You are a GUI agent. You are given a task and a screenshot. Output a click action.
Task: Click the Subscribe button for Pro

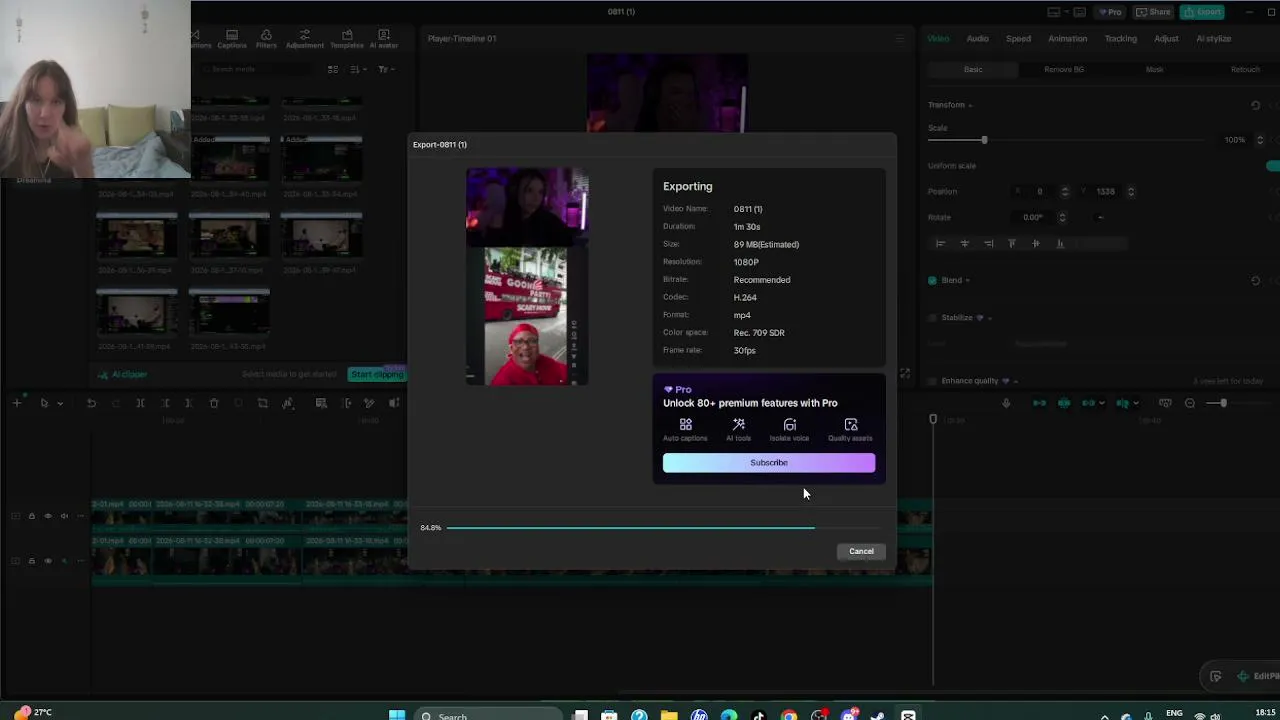pyautogui.click(x=769, y=462)
